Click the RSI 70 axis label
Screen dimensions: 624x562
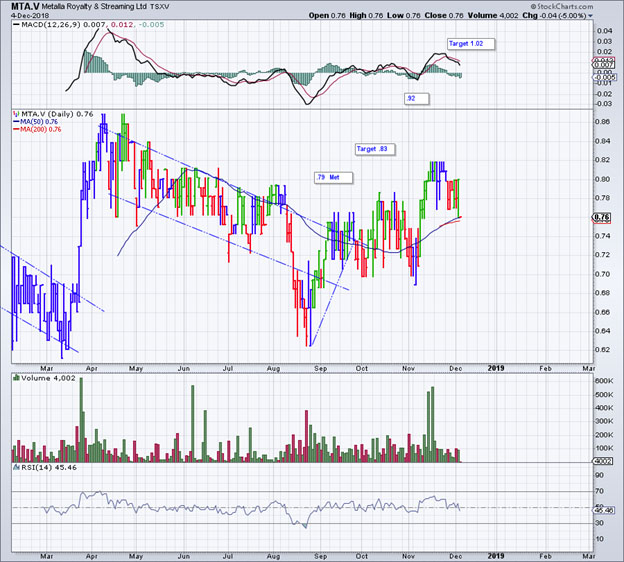click(599, 491)
